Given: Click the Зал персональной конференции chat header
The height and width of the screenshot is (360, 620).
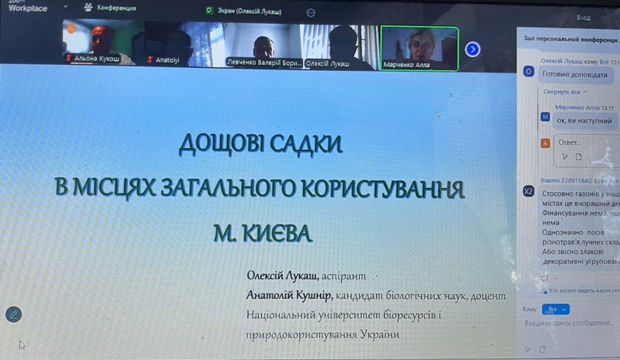Looking at the screenshot, I should [x=571, y=39].
